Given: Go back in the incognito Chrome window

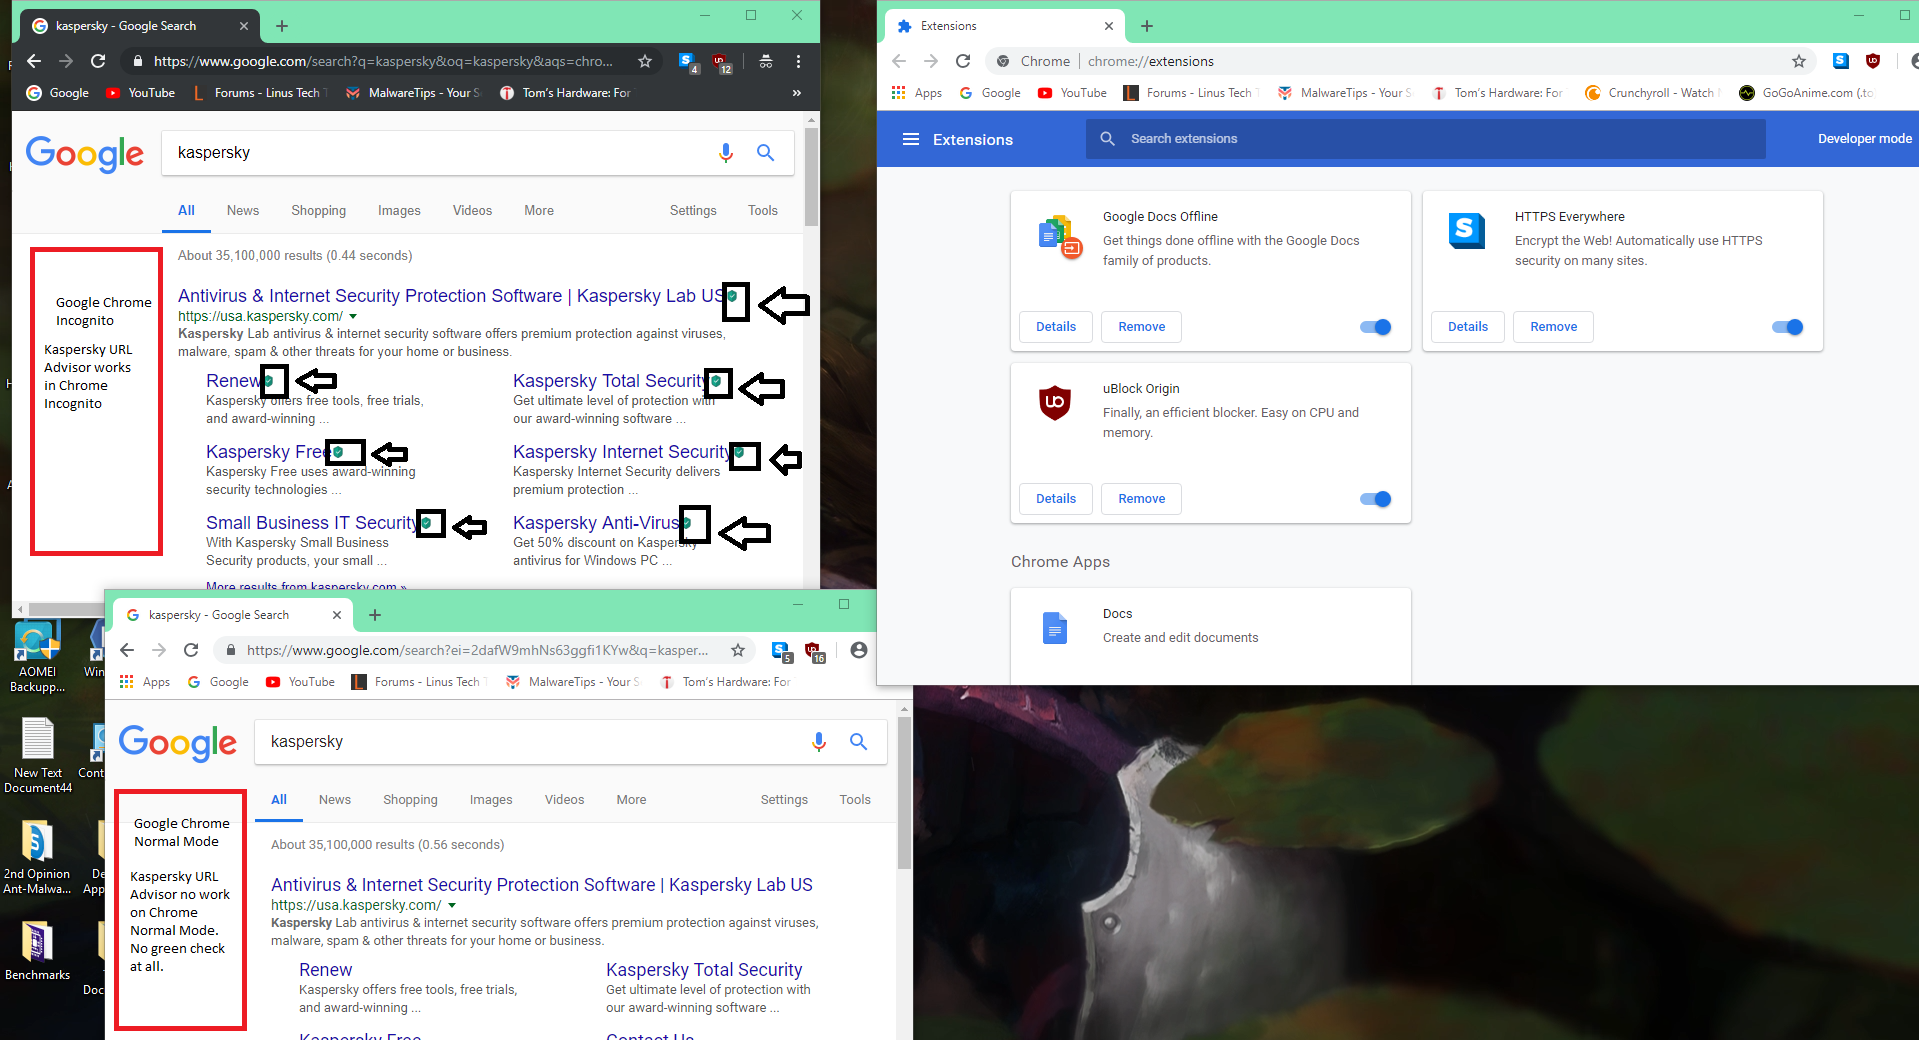Looking at the screenshot, I should [x=34, y=61].
